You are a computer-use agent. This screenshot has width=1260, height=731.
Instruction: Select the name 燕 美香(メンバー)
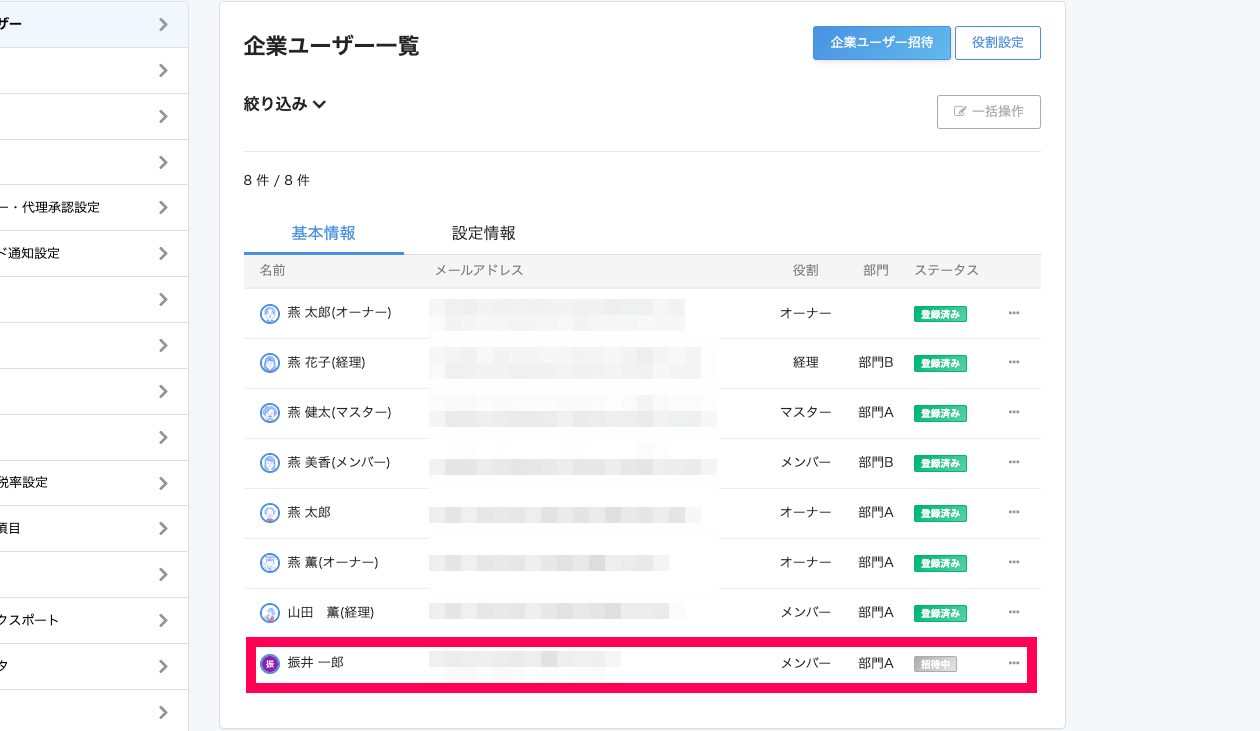click(339, 463)
